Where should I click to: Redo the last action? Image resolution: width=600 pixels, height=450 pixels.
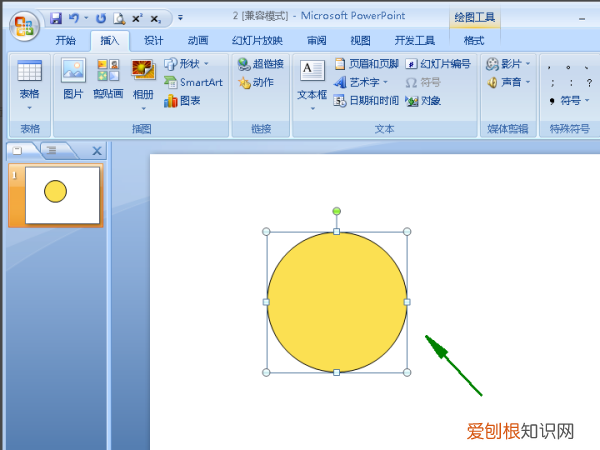click(x=101, y=18)
